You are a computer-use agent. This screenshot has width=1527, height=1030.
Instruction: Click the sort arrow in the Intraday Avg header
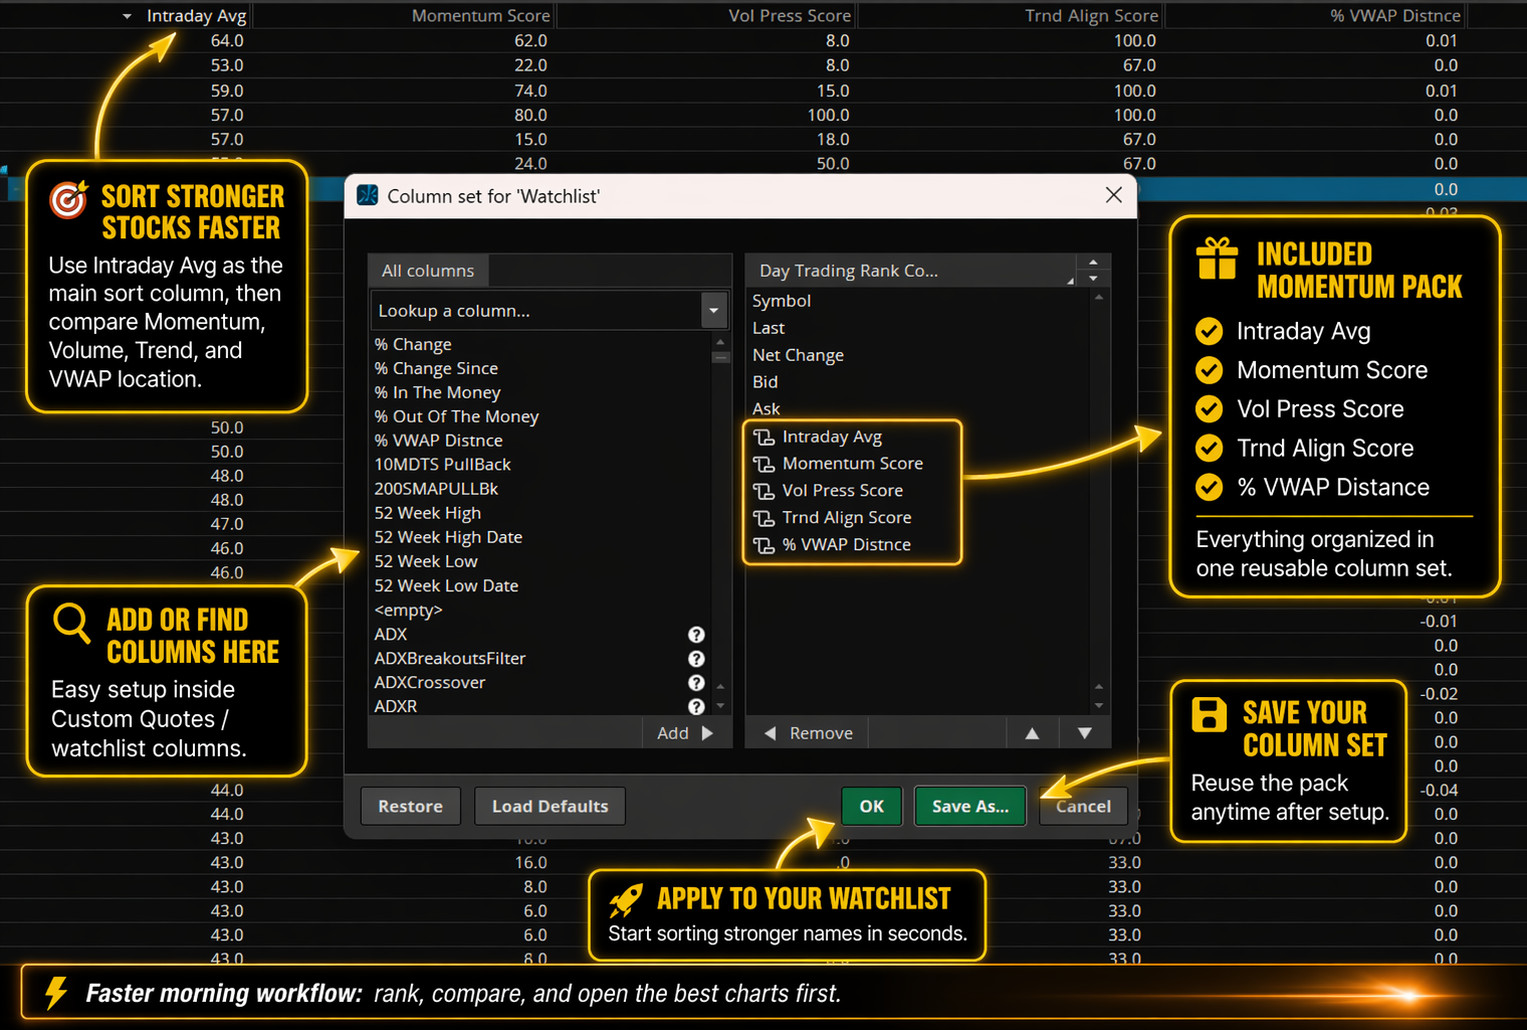[x=127, y=16]
